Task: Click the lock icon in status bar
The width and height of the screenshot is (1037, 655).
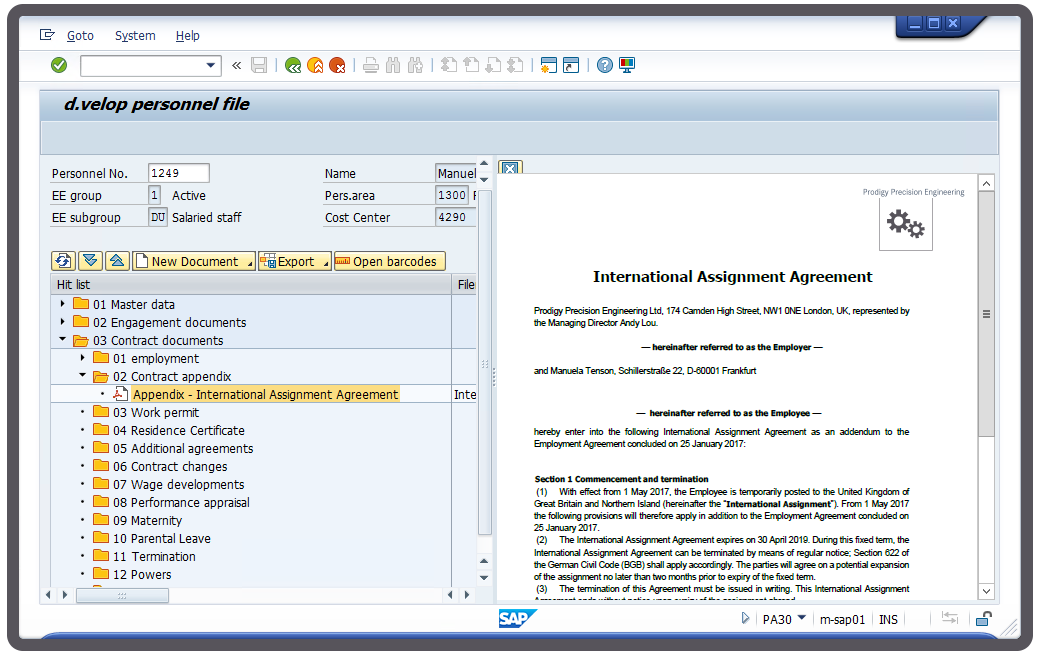Action: tap(983, 619)
